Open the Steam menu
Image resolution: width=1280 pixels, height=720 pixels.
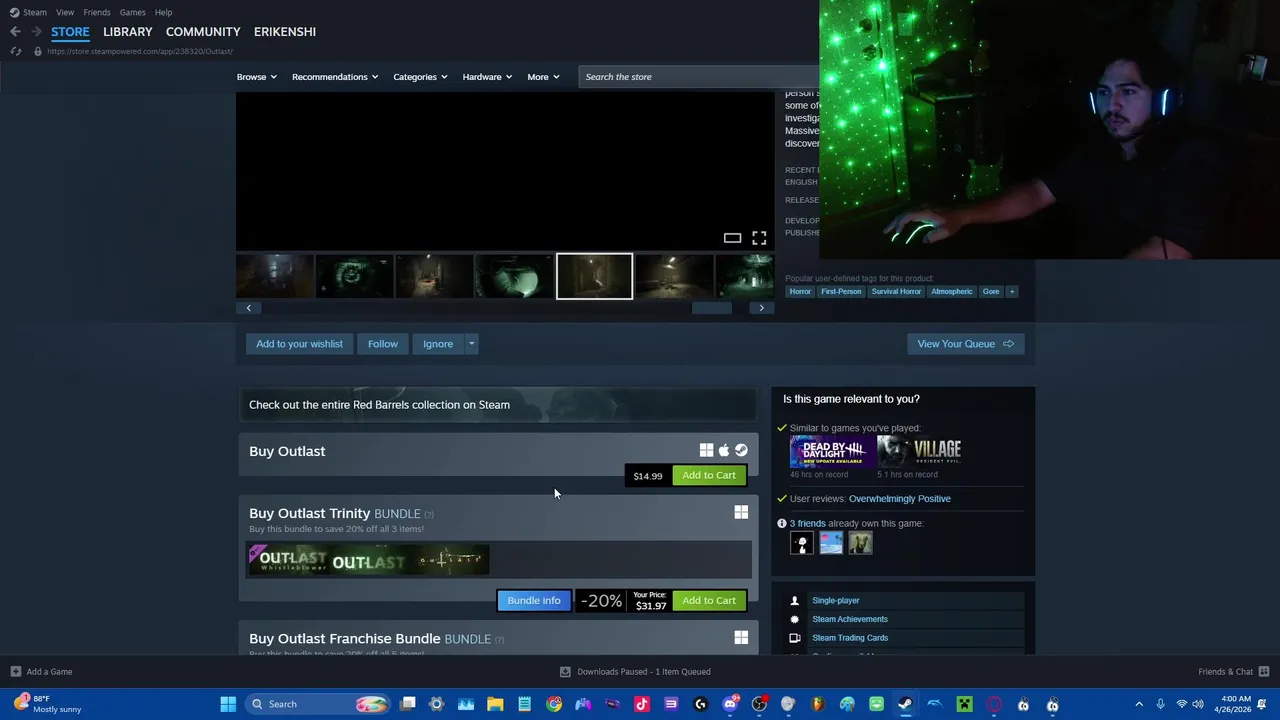point(29,12)
